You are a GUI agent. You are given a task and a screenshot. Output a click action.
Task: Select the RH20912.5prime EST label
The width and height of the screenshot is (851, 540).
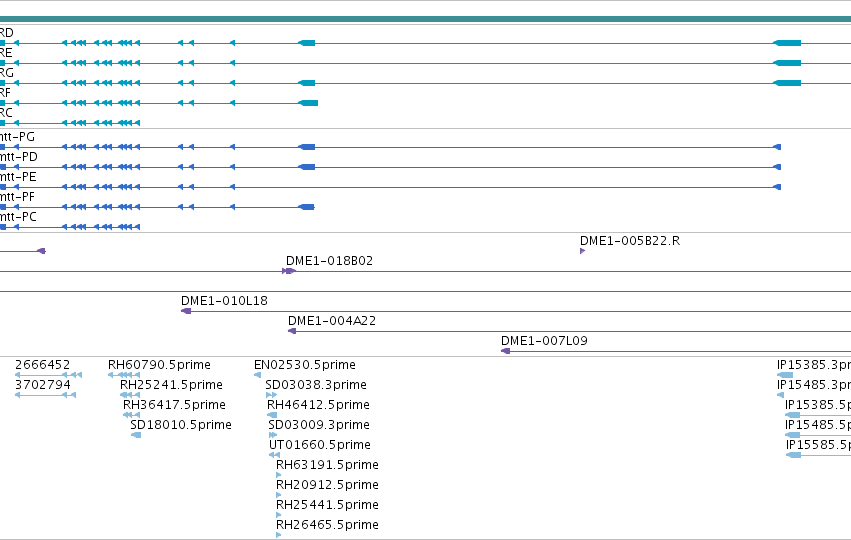327,485
